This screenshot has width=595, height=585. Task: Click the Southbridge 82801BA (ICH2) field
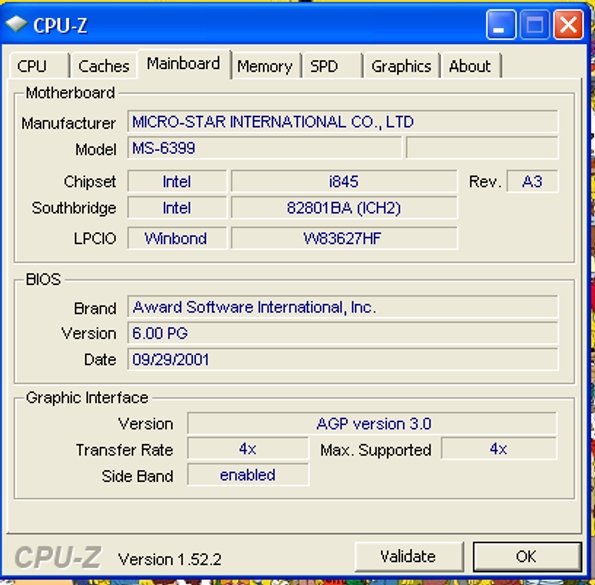pos(344,208)
